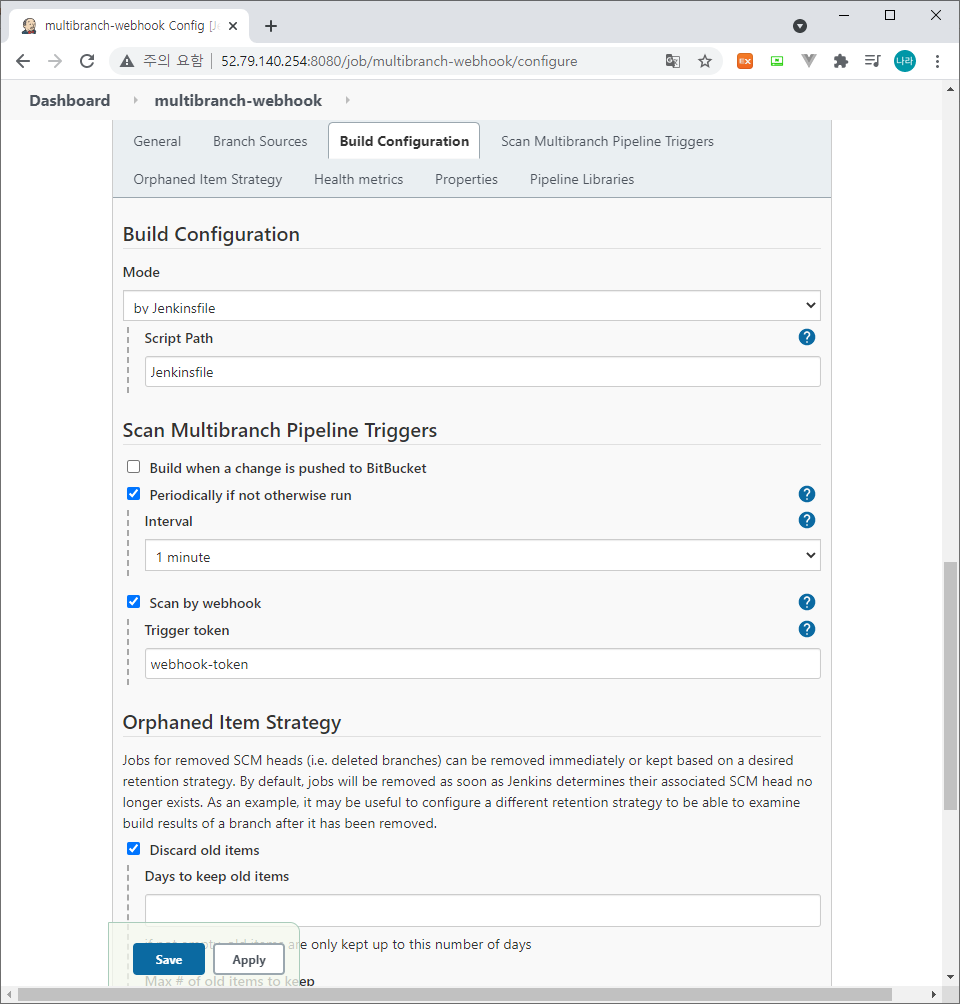Image resolution: width=960 pixels, height=1004 pixels.
Task: Open the orange EX extension
Action: (745, 61)
